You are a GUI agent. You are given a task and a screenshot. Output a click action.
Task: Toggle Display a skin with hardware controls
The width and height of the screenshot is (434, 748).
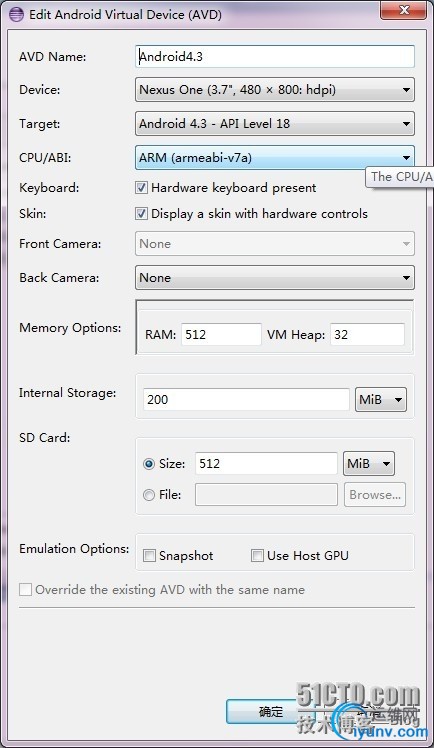coord(142,213)
